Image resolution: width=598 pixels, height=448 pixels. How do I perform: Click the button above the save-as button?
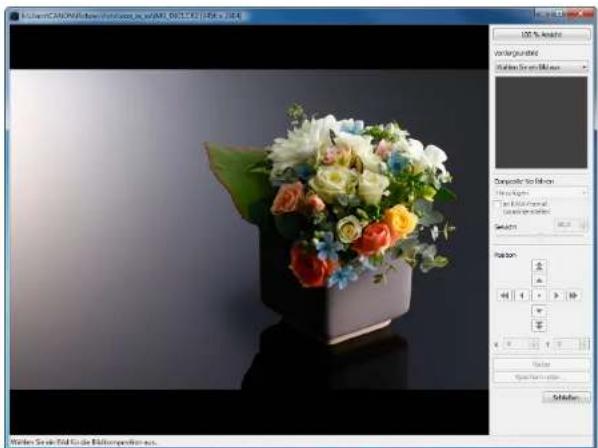(x=541, y=364)
